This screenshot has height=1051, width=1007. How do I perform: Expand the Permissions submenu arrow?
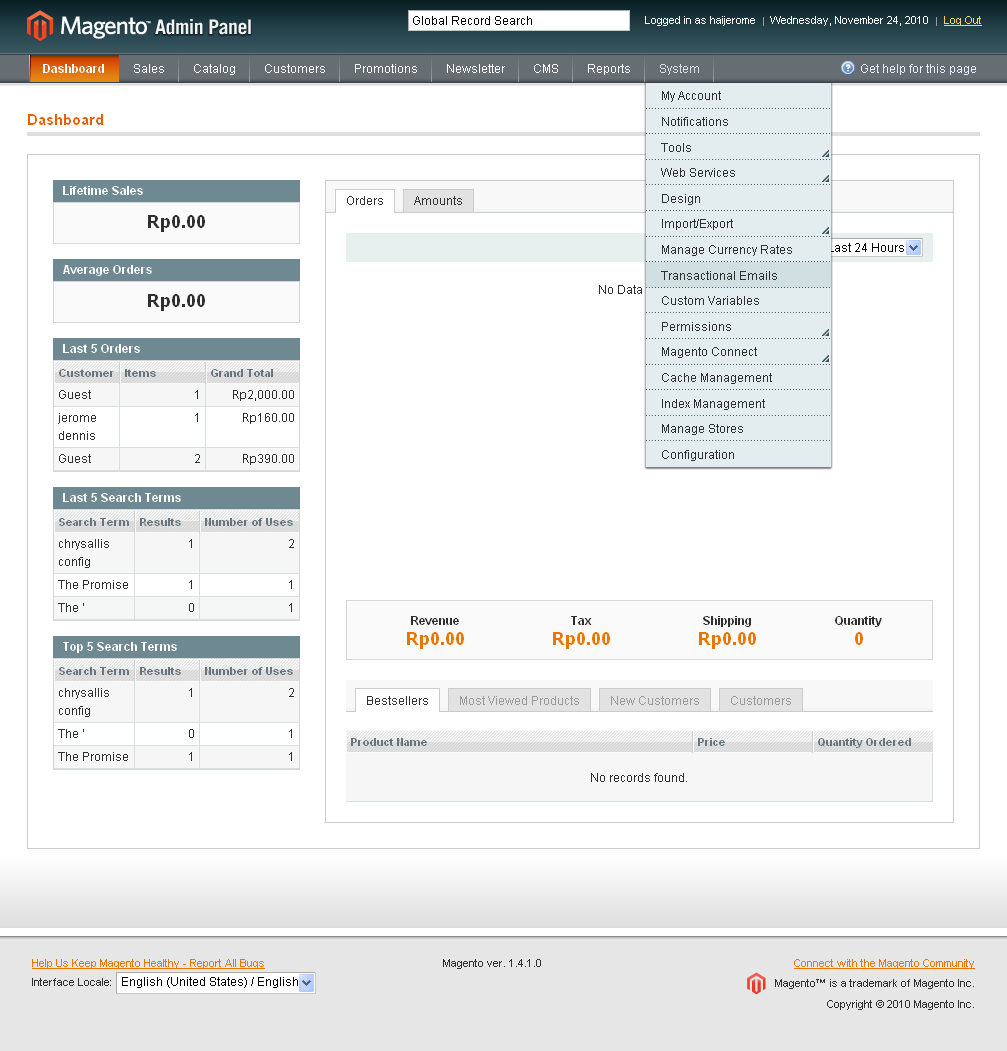pyautogui.click(x=826, y=331)
